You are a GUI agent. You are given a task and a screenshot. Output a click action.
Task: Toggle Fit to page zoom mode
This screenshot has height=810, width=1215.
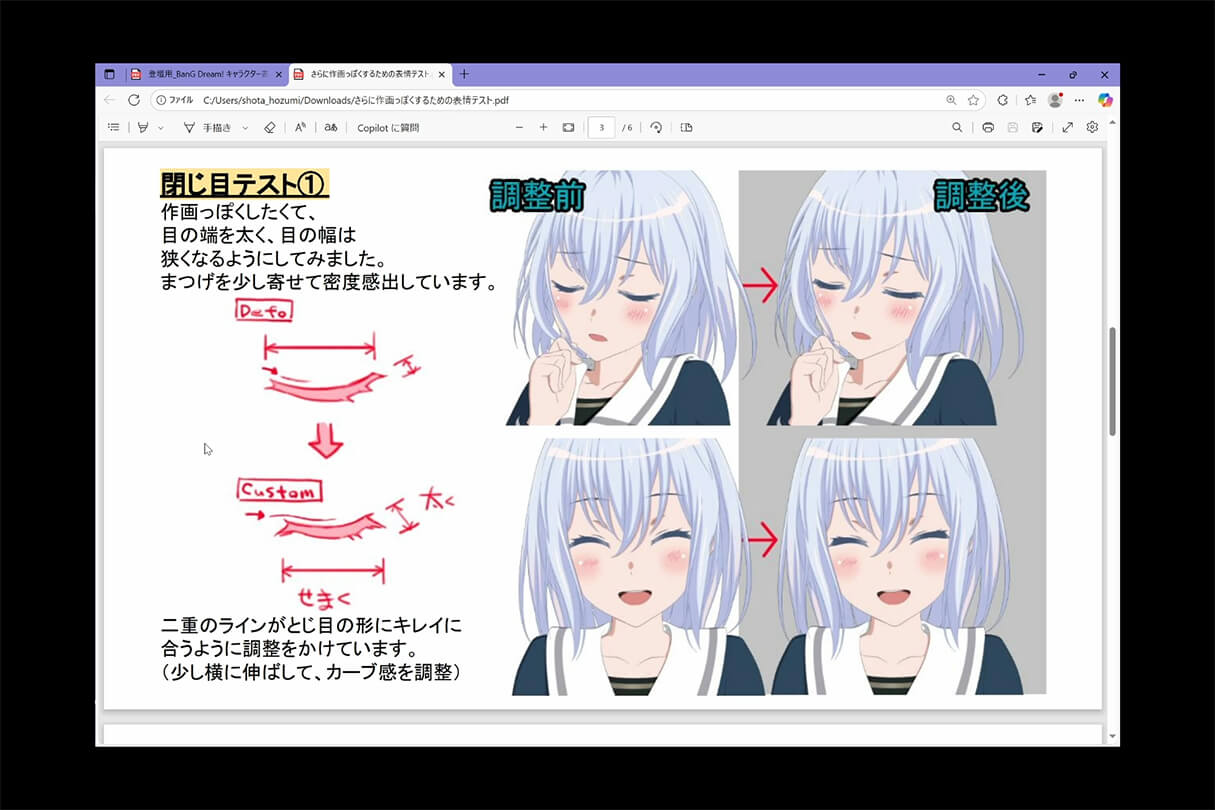coord(568,127)
